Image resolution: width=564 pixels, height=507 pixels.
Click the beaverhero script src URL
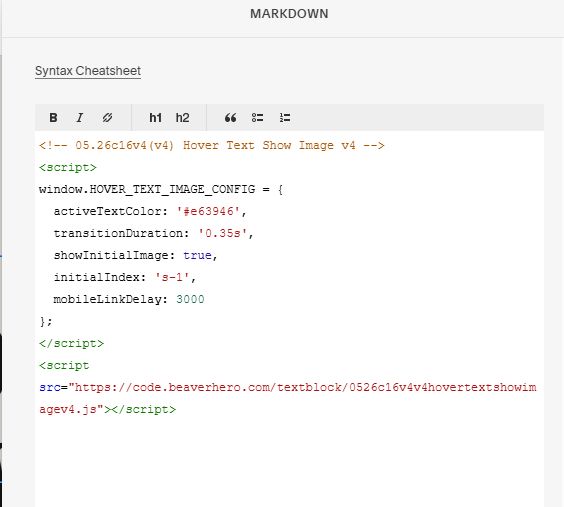coord(288,398)
